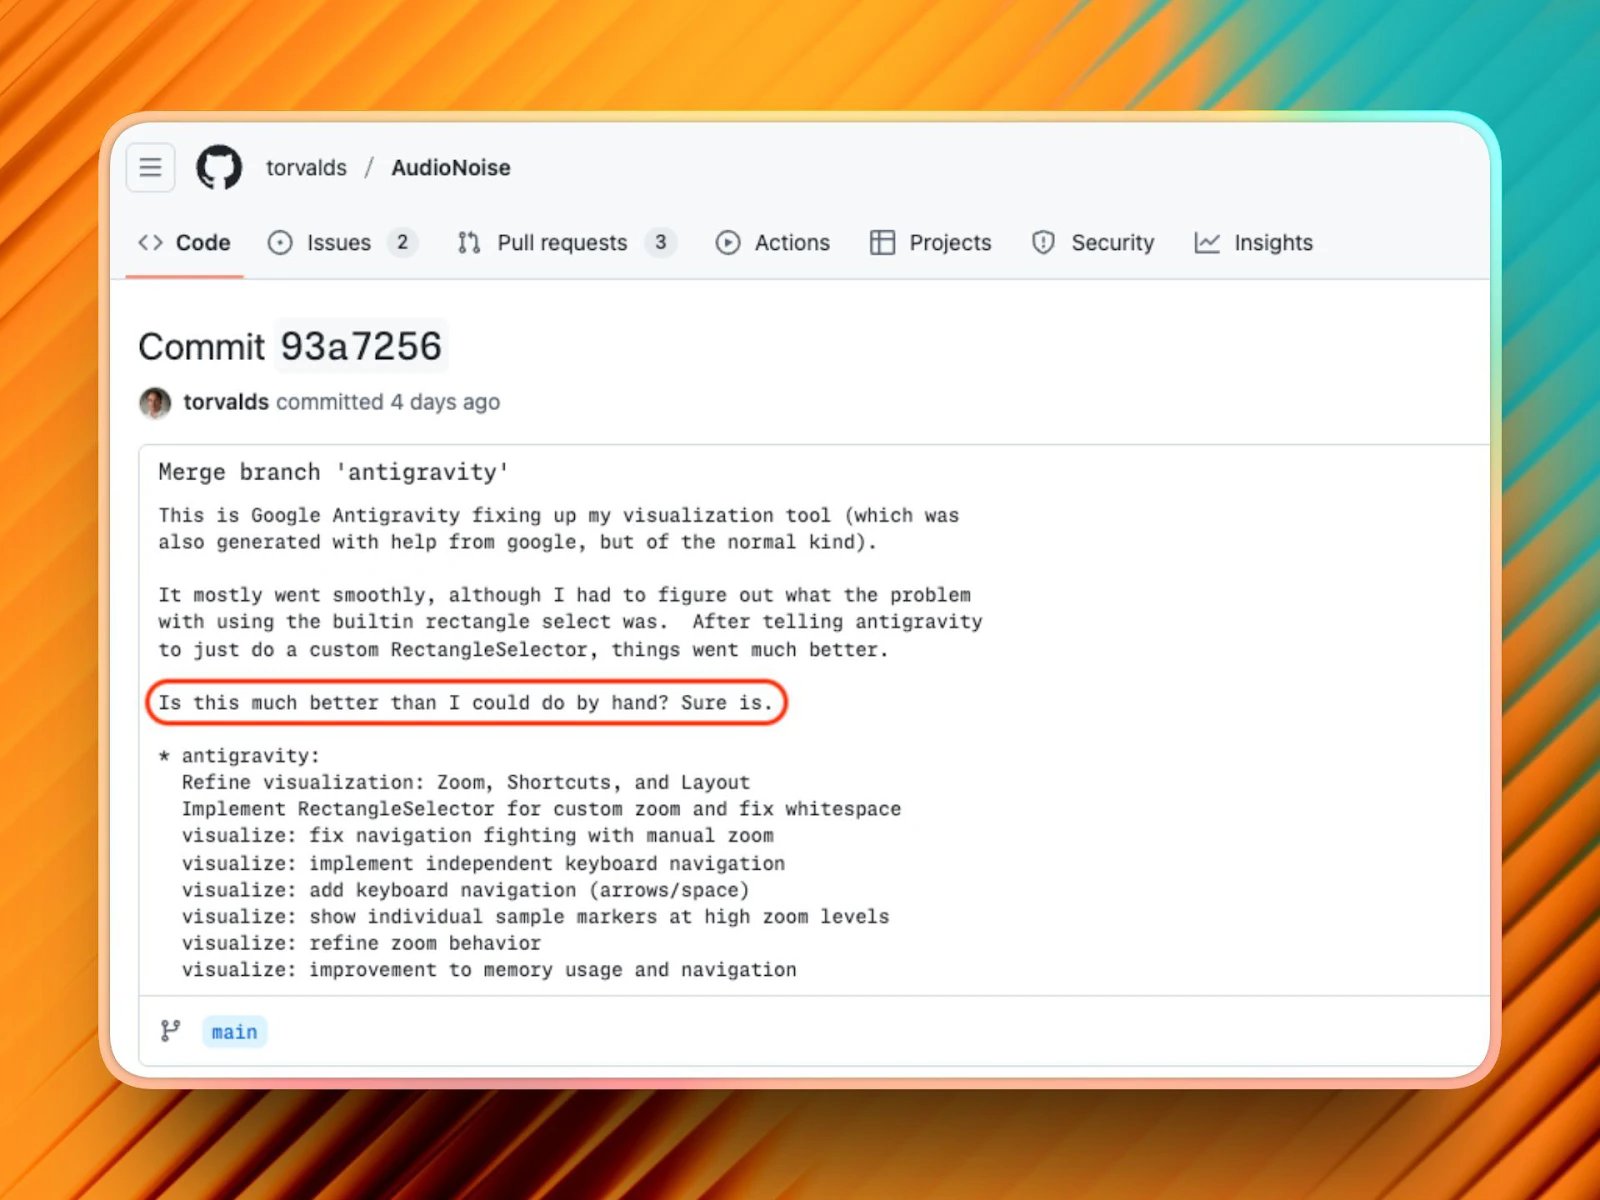Click the Projects table icon
Image resolution: width=1600 pixels, height=1200 pixels.
click(882, 242)
